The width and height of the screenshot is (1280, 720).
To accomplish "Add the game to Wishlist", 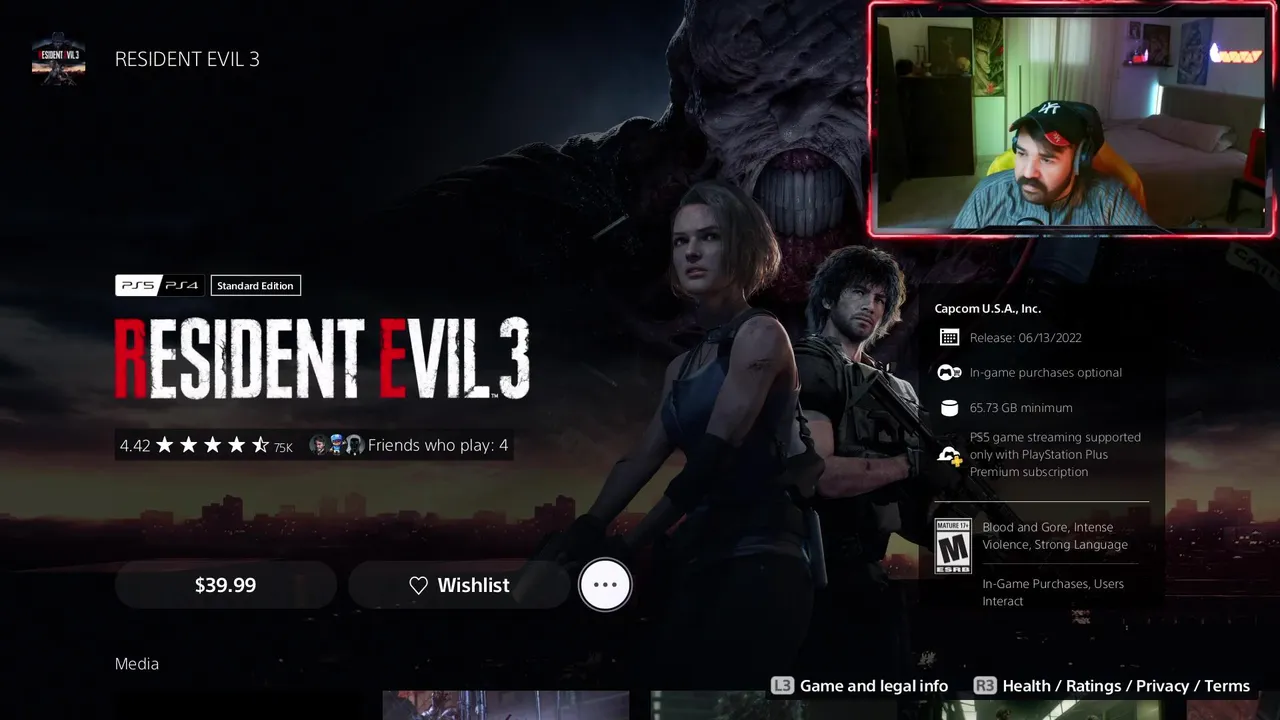I will pyautogui.click(x=459, y=585).
